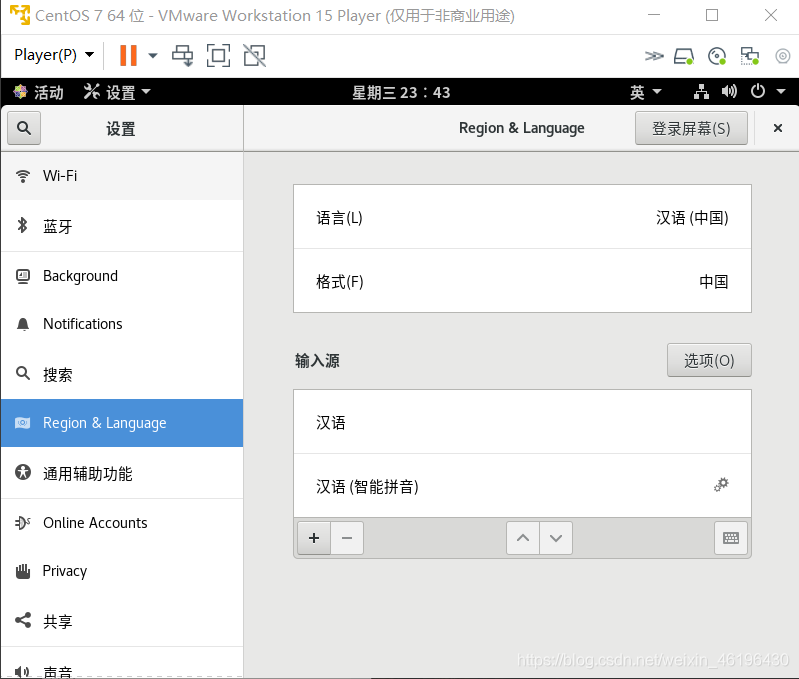Change 格式(F) formats row
Screen dimensions: 799x679
tap(522, 281)
